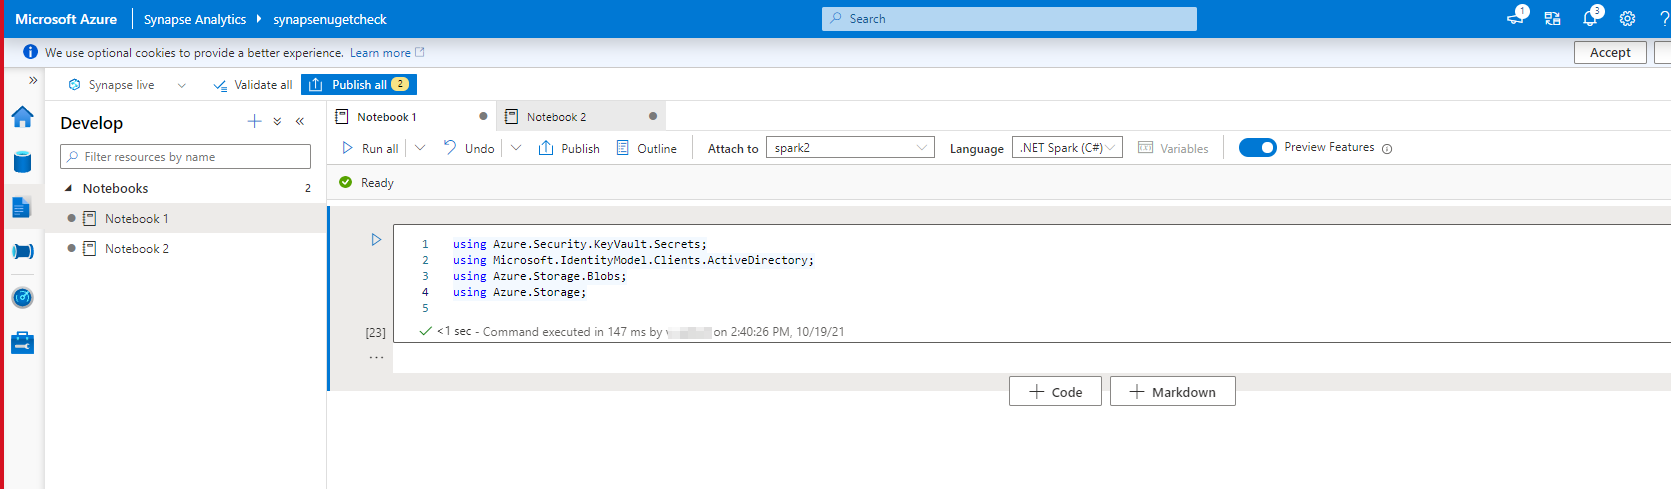Viewport: 1671px width, 489px height.
Task: Open the Synapse live mode dropdown
Action: coord(127,85)
